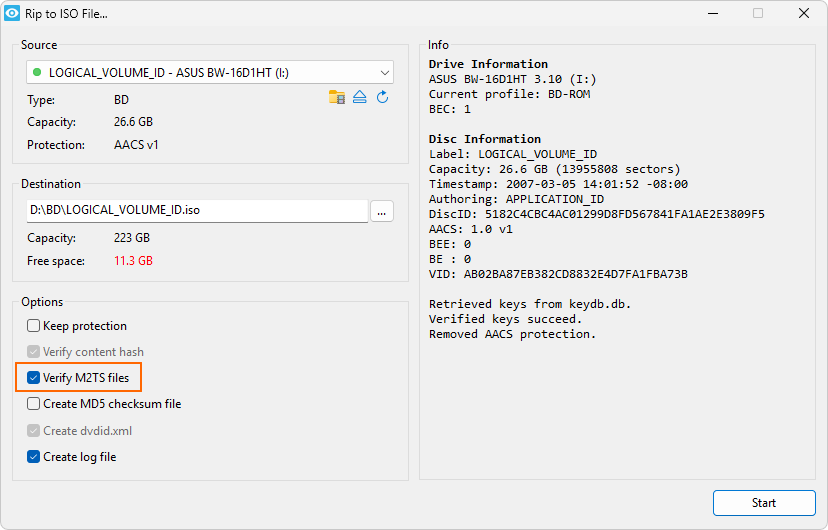Disable the Create log file option
Viewport: 828px width, 530px height.
33,457
